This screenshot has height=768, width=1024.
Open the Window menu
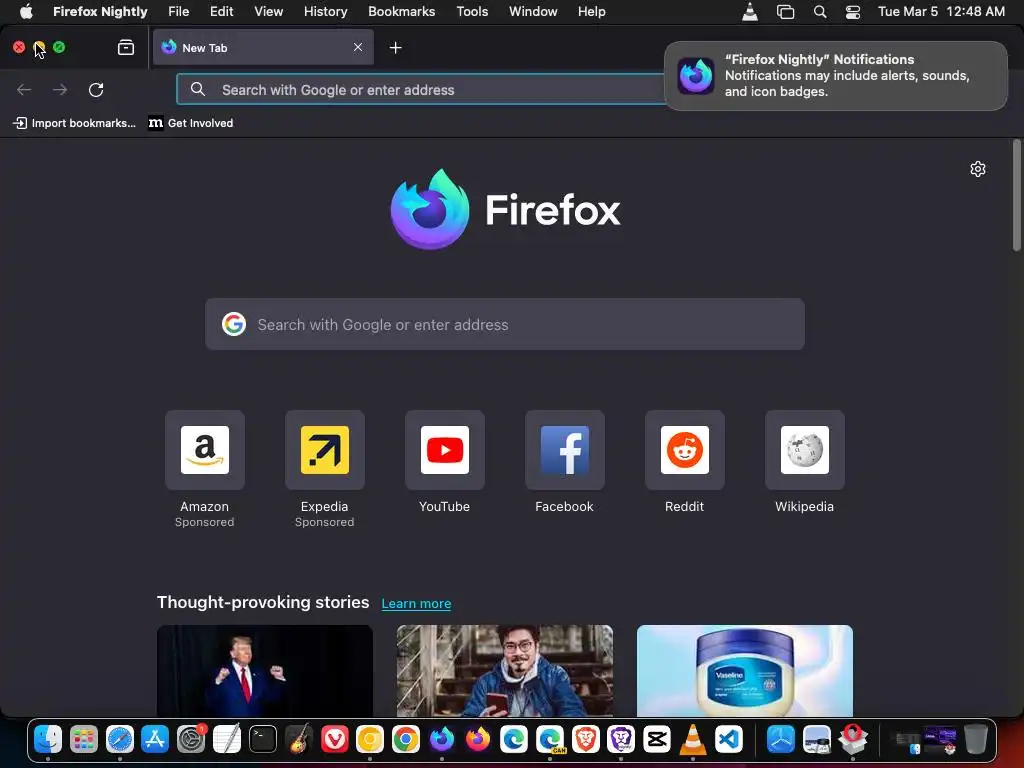[533, 12]
